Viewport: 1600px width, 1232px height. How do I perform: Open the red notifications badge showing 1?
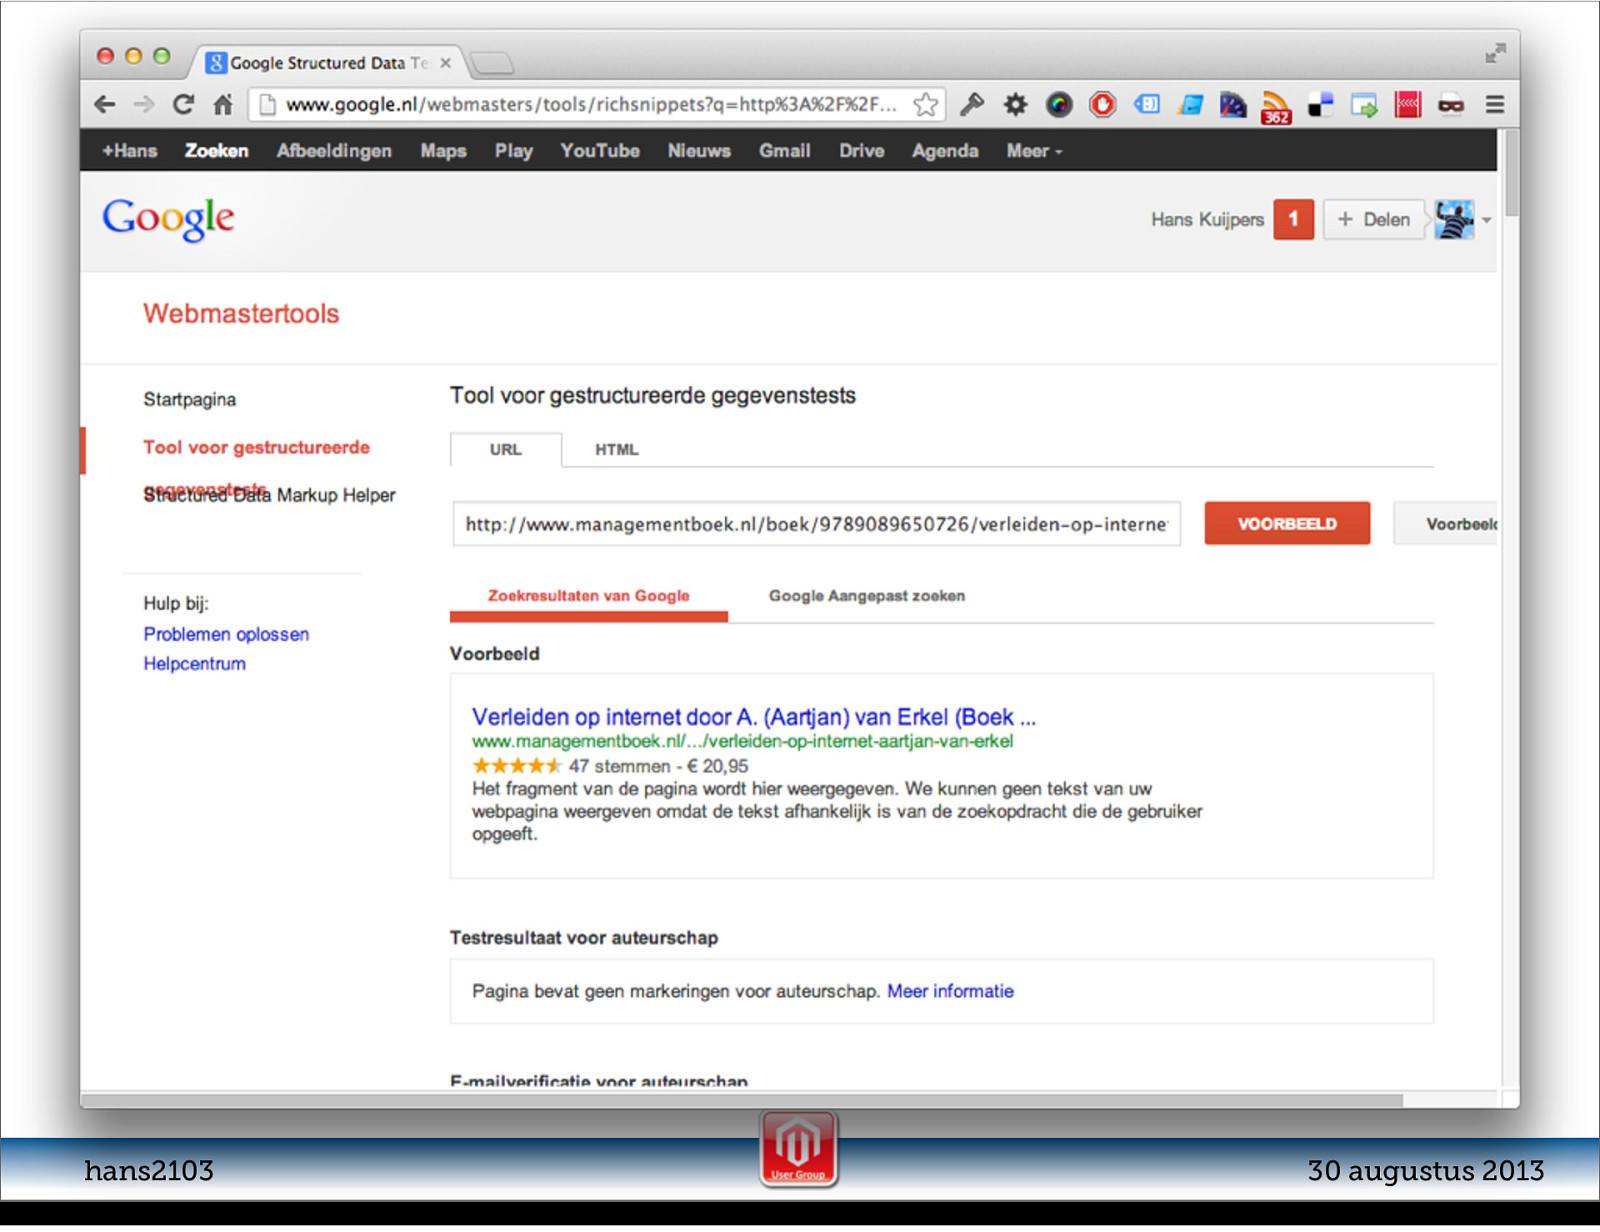tap(1293, 219)
